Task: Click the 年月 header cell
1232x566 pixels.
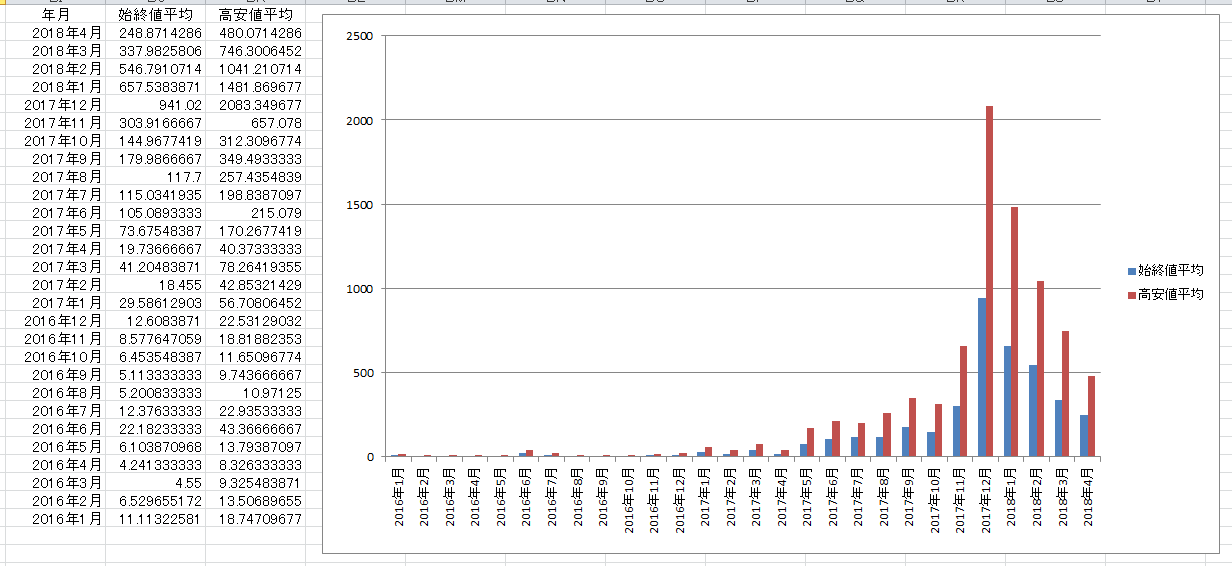Action: (56, 15)
